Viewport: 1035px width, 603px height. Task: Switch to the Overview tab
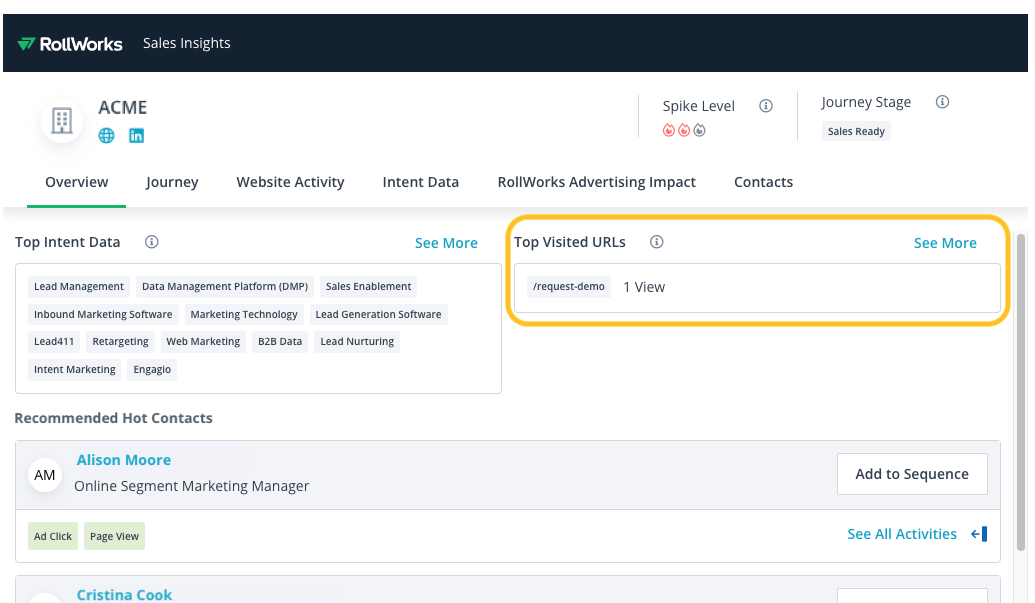point(77,182)
